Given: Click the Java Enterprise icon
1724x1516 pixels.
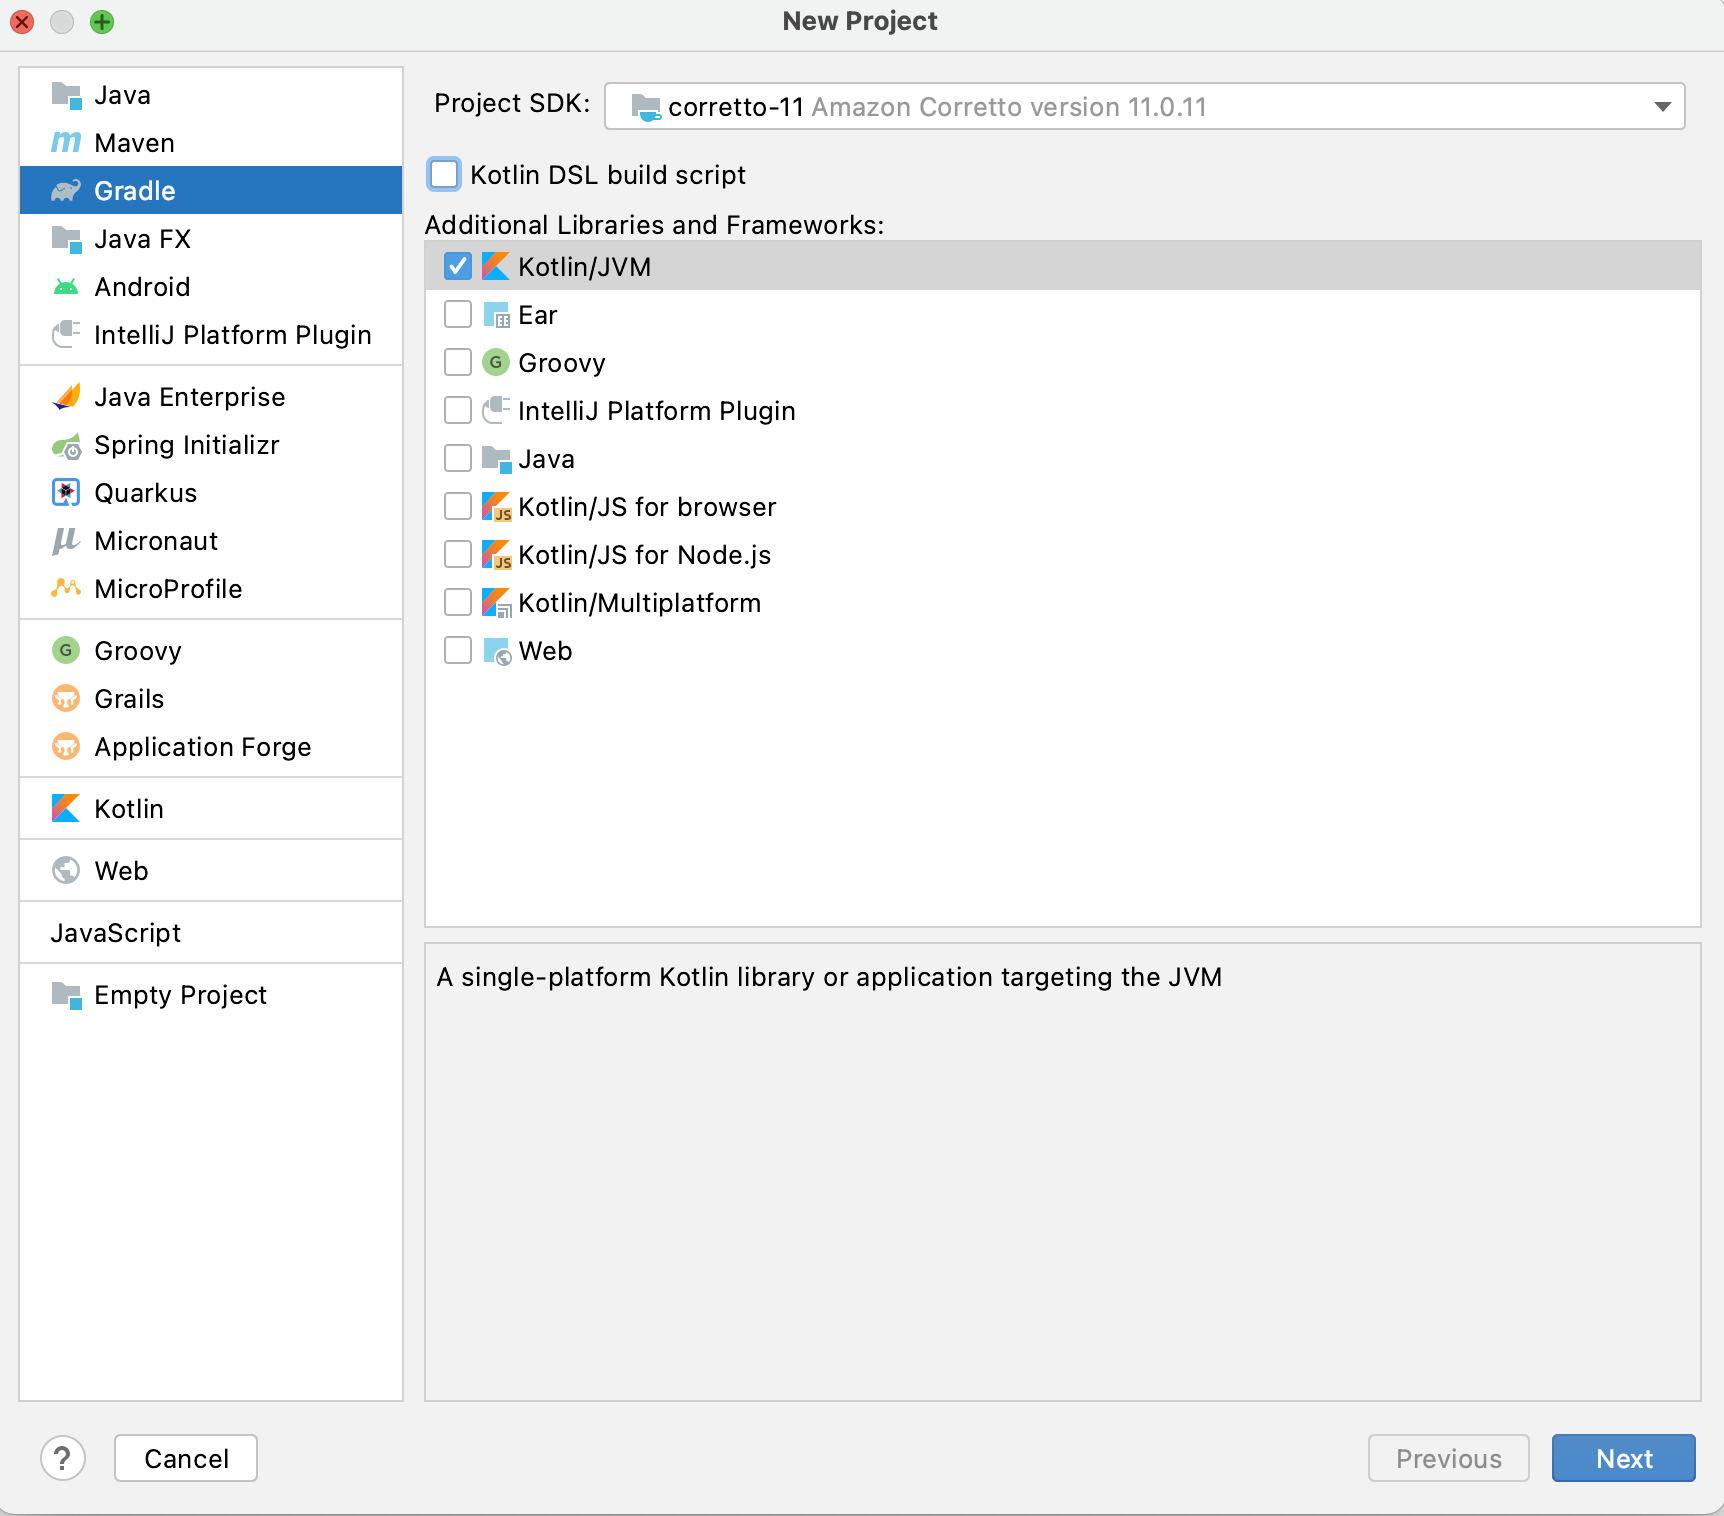Looking at the screenshot, I should point(66,397).
